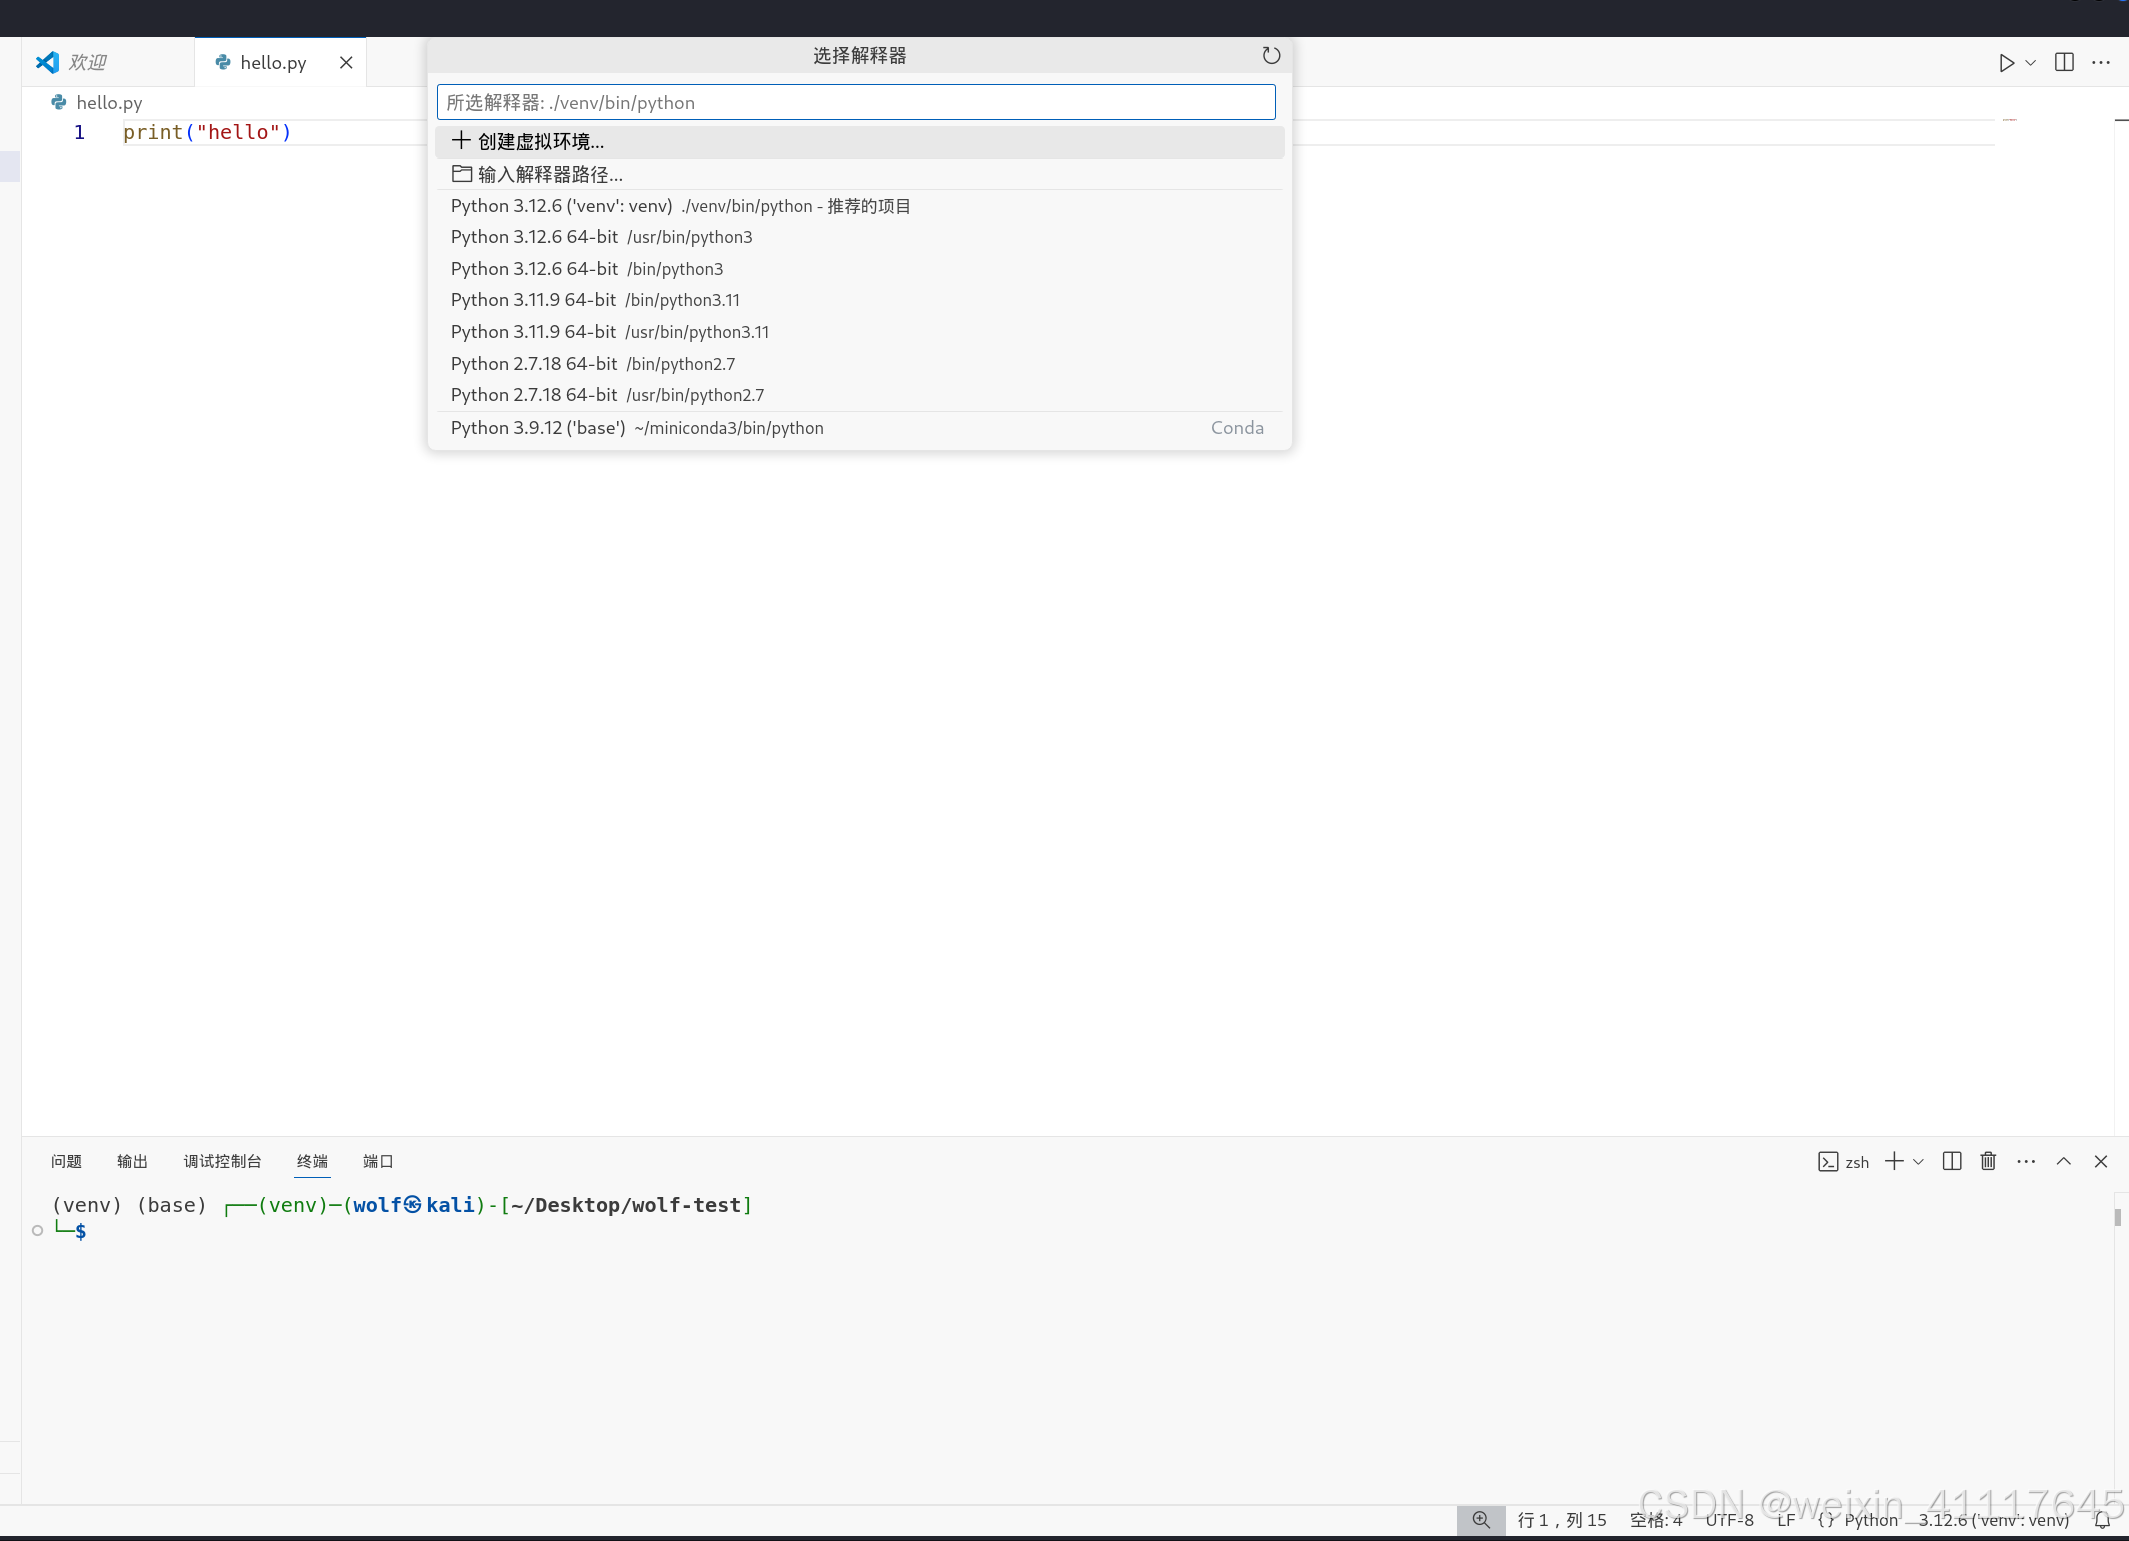Kill terminal with trash can icon

coord(1988,1161)
